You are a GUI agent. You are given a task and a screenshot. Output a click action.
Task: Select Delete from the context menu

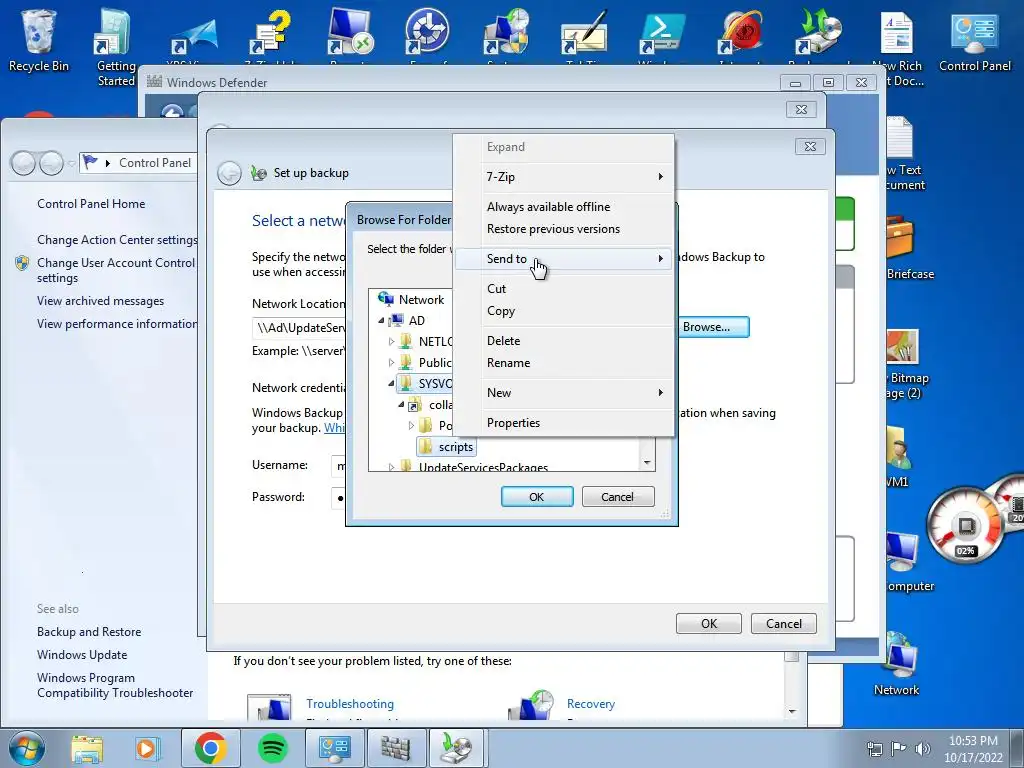click(x=564, y=341)
